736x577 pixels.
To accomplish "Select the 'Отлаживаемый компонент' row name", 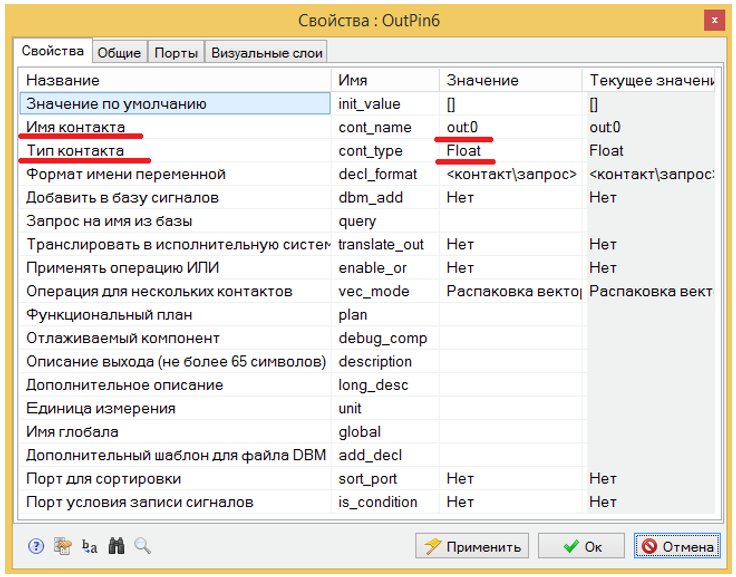I will pos(175,339).
